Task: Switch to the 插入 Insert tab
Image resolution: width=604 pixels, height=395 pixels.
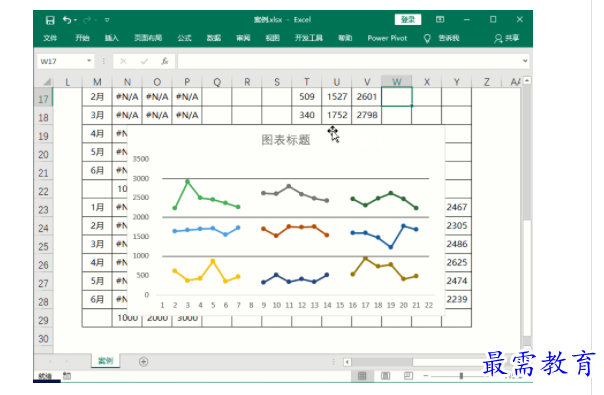Action: click(x=112, y=38)
